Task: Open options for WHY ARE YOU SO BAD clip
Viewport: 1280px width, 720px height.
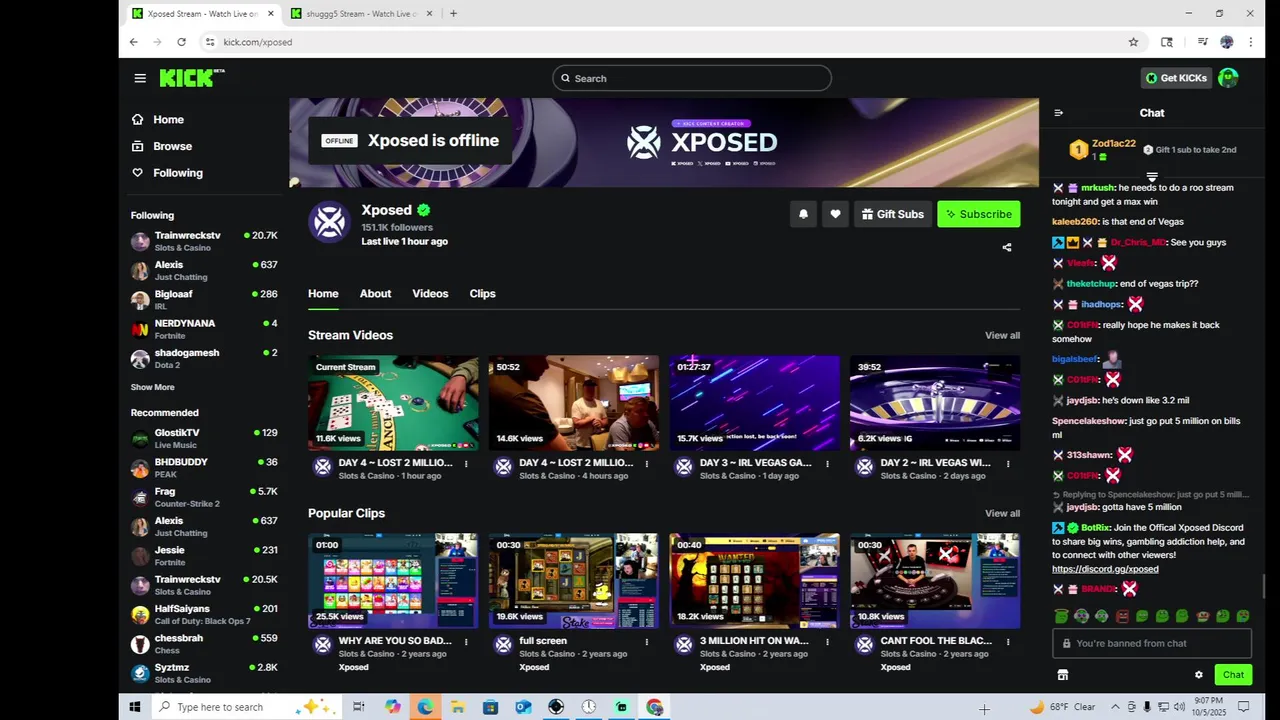Action: pos(466,642)
